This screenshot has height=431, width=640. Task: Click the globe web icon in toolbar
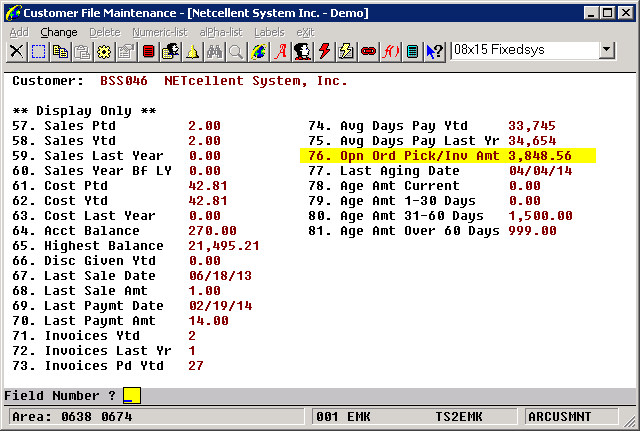click(259, 52)
